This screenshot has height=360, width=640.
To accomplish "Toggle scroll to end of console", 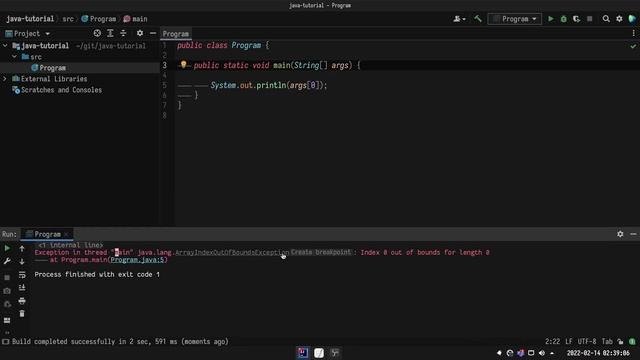I will point(22,288).
